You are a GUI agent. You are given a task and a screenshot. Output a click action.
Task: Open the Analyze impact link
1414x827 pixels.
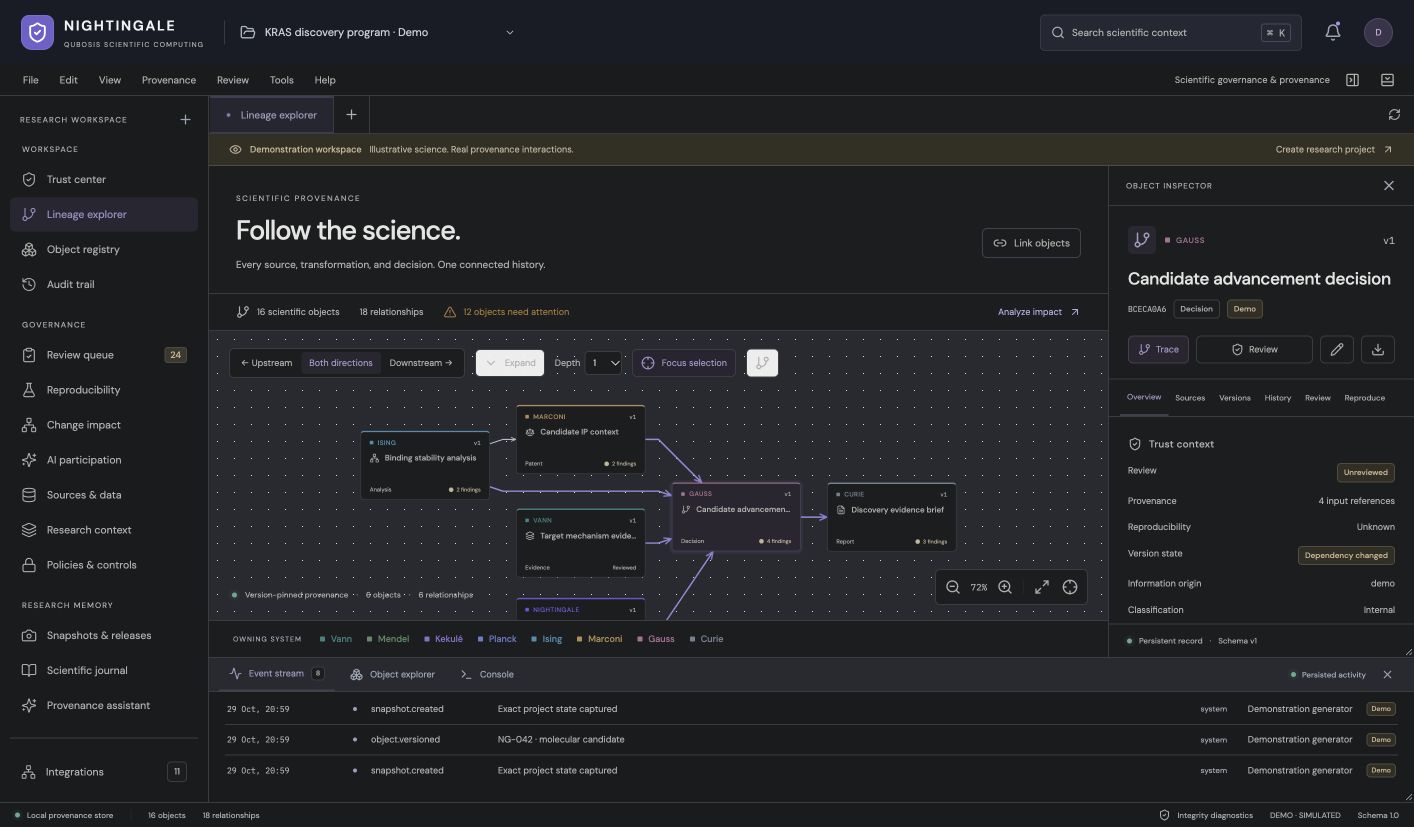(1038, 312)
